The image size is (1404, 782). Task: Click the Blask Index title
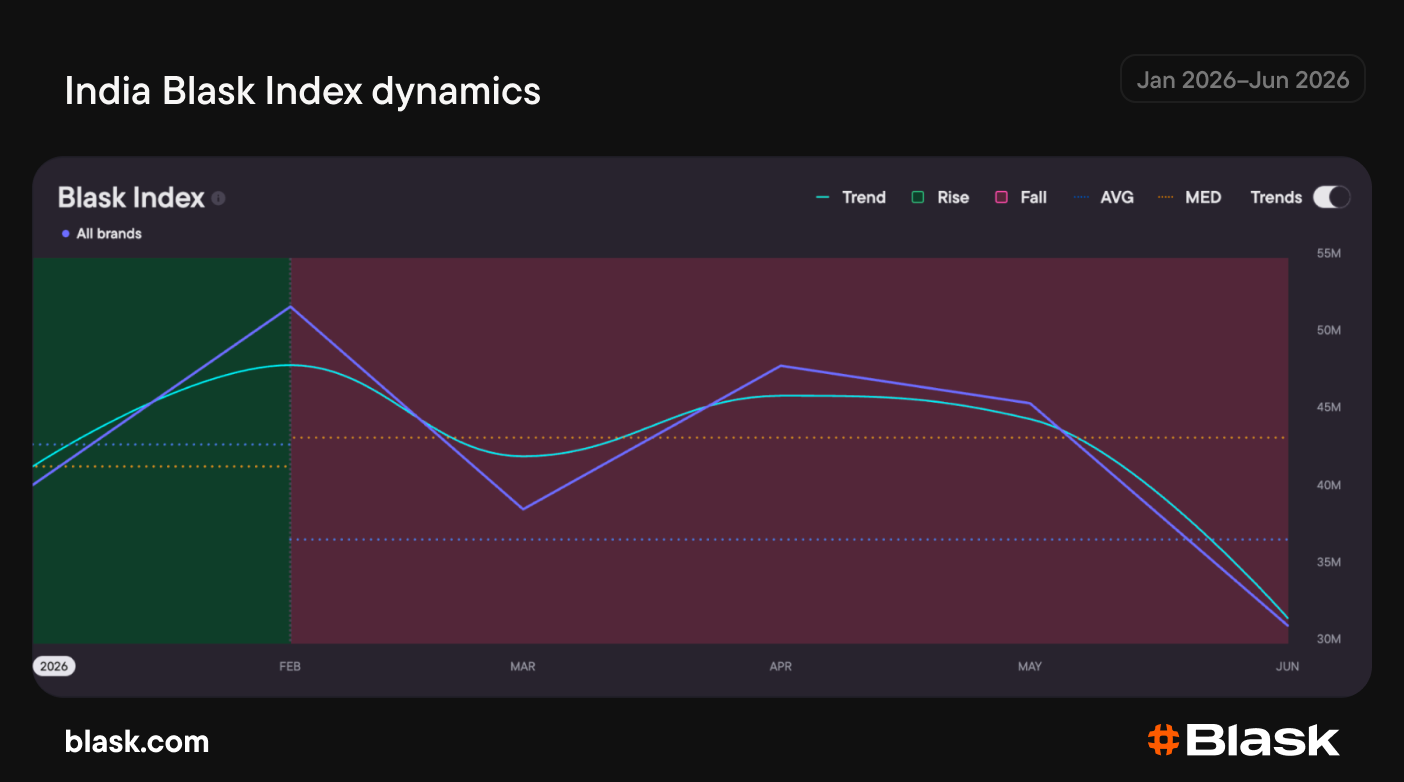pos(131,198)
